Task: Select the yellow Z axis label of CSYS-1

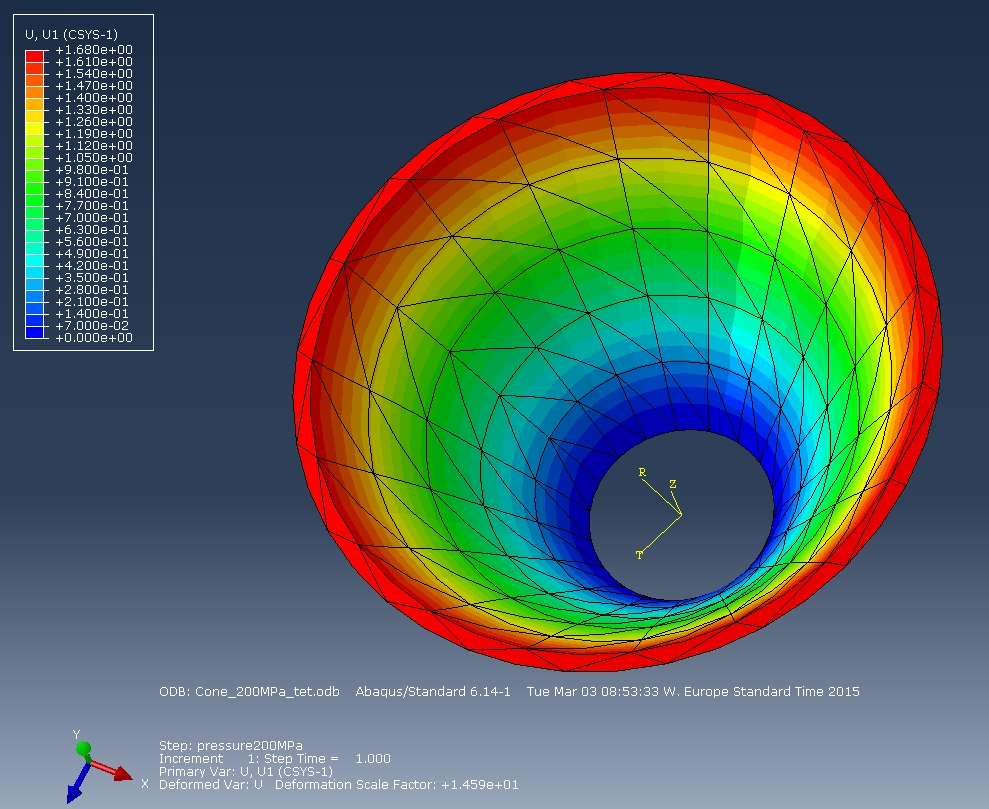Action: point(673,484)
